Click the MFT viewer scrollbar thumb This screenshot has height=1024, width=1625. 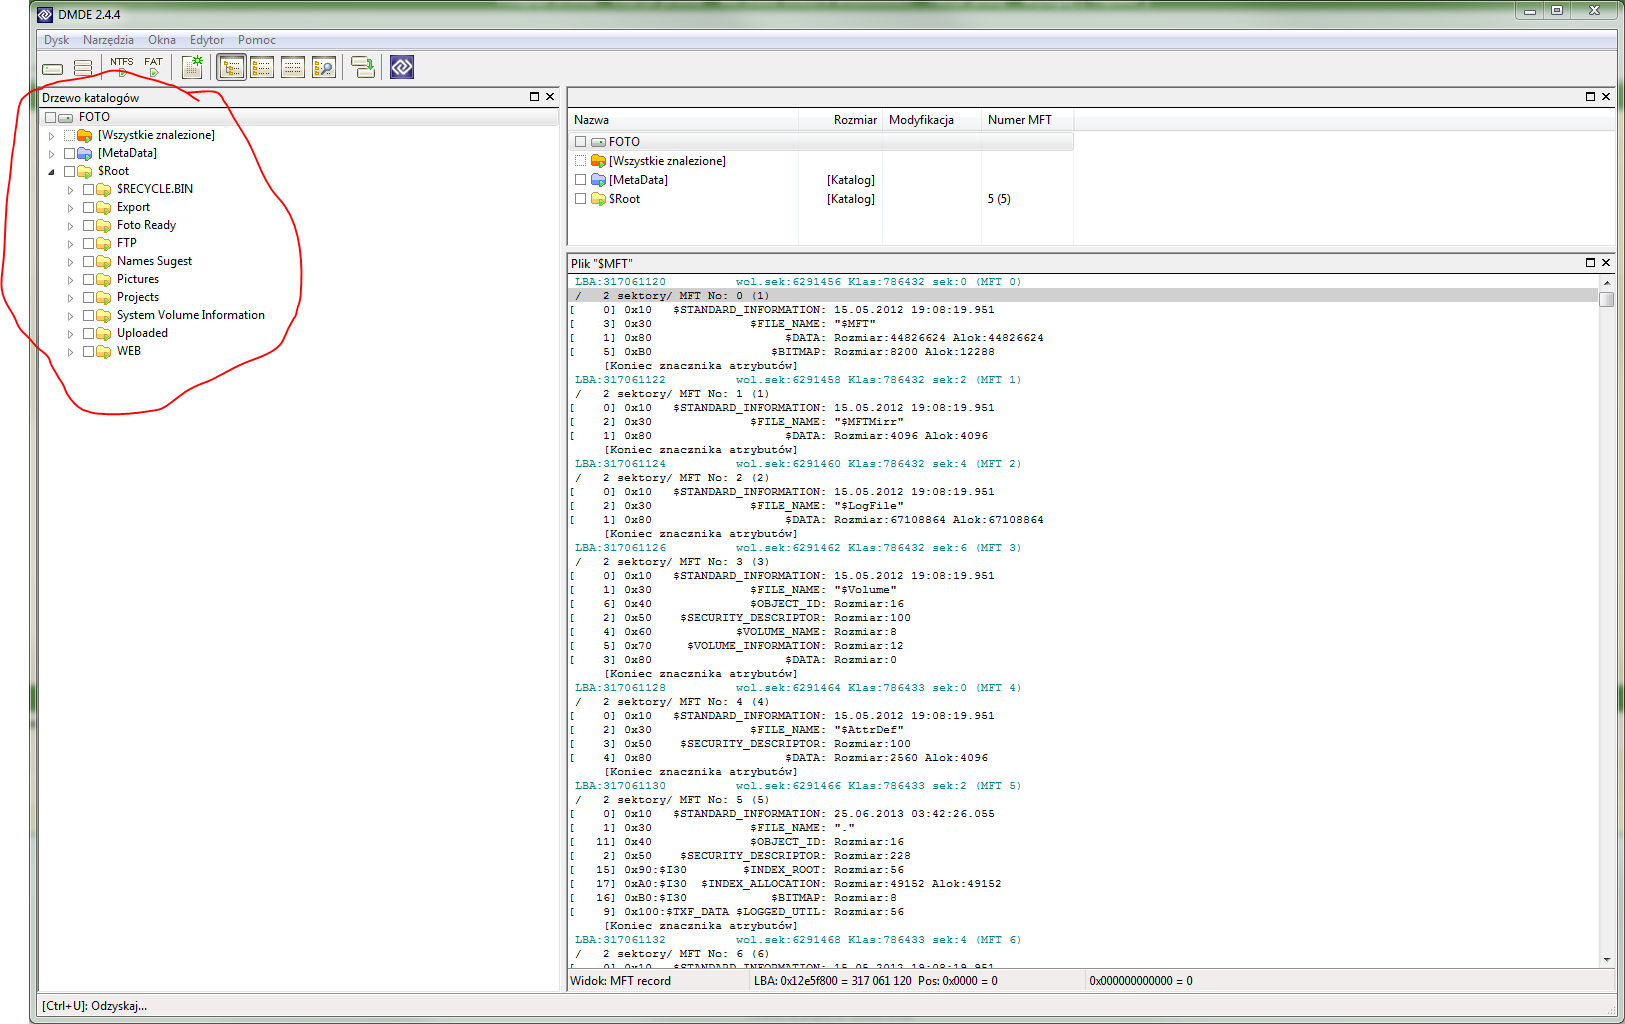[1607, 299]
